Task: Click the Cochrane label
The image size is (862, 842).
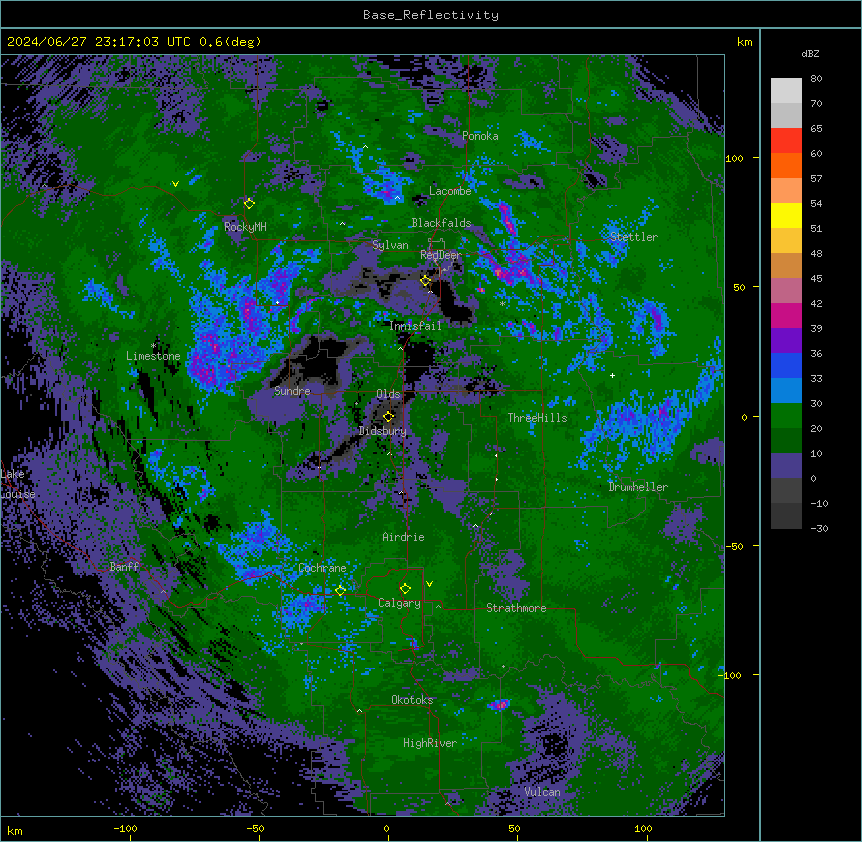Action: pos(322,568)
